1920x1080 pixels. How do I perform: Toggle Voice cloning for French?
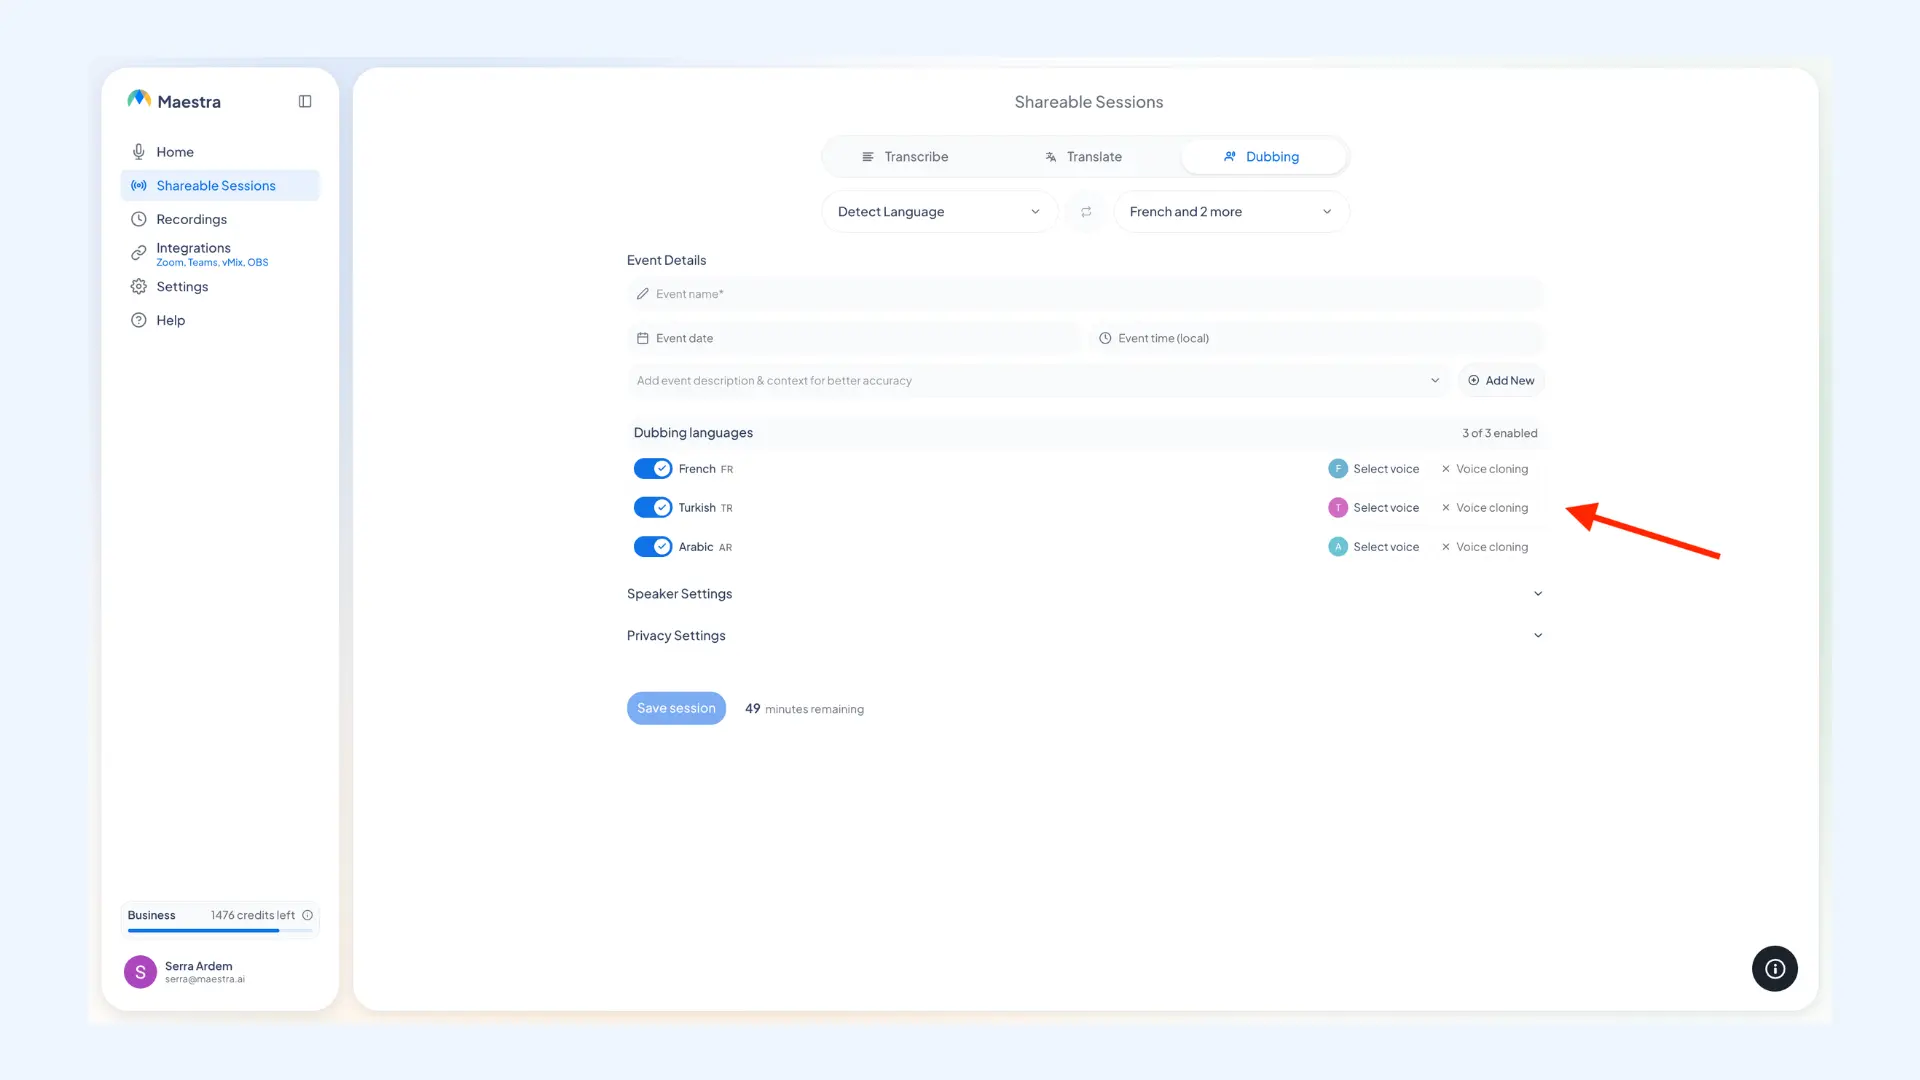[x=1484, y=469]
